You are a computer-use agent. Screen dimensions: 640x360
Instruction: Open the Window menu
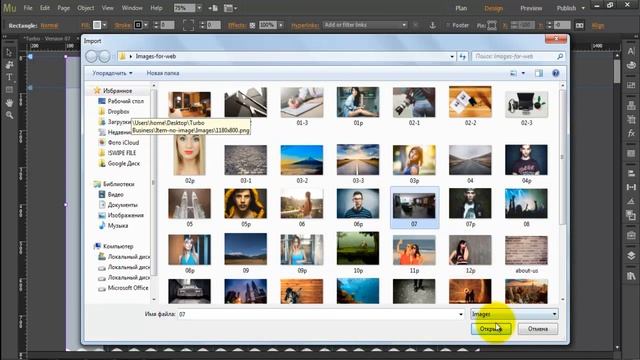click(132, 8)
